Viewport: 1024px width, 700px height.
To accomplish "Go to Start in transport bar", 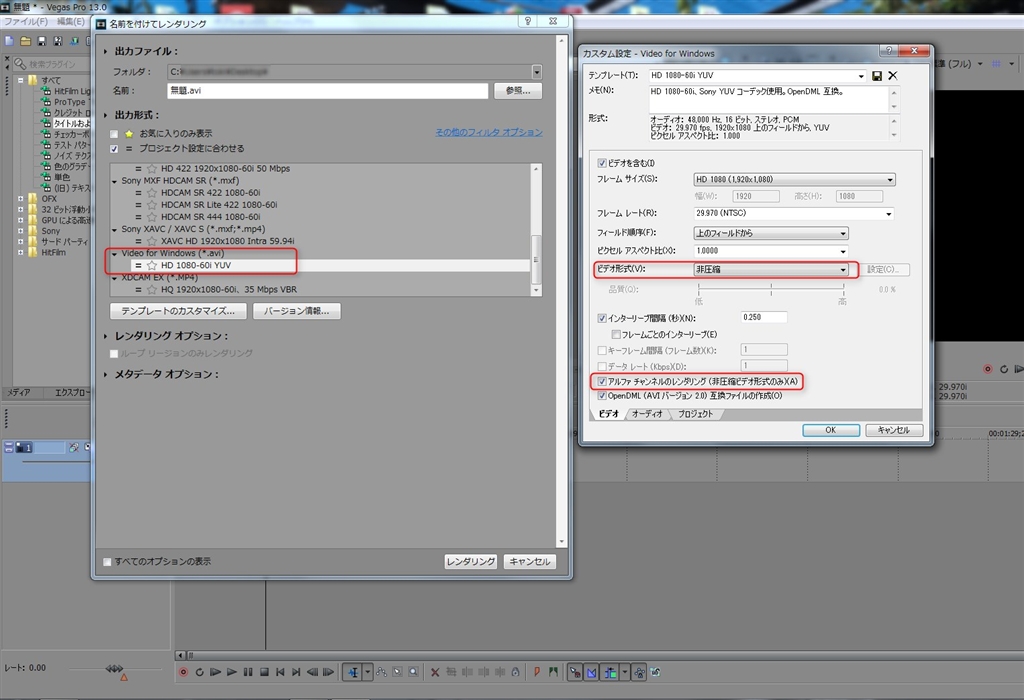I will pyautogui.click(x=280, y=672).
